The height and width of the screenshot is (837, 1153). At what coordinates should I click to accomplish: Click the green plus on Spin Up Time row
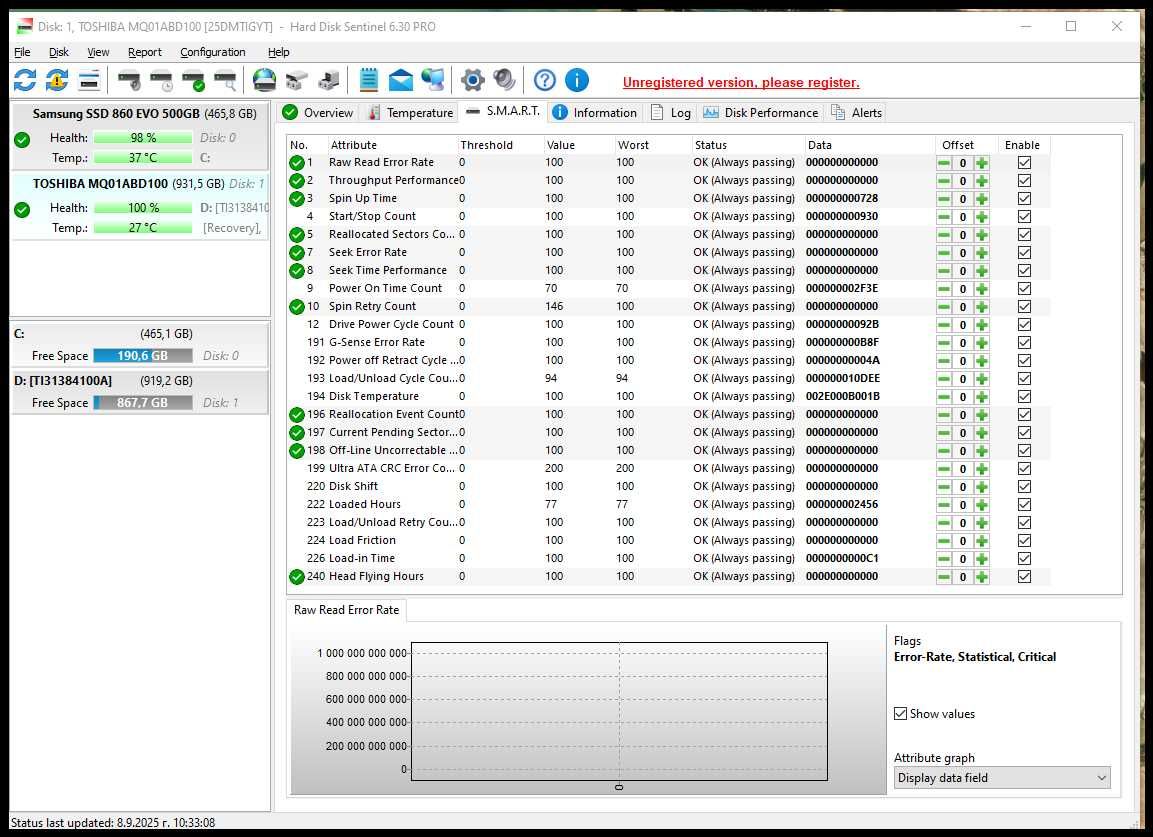(982, 199)
